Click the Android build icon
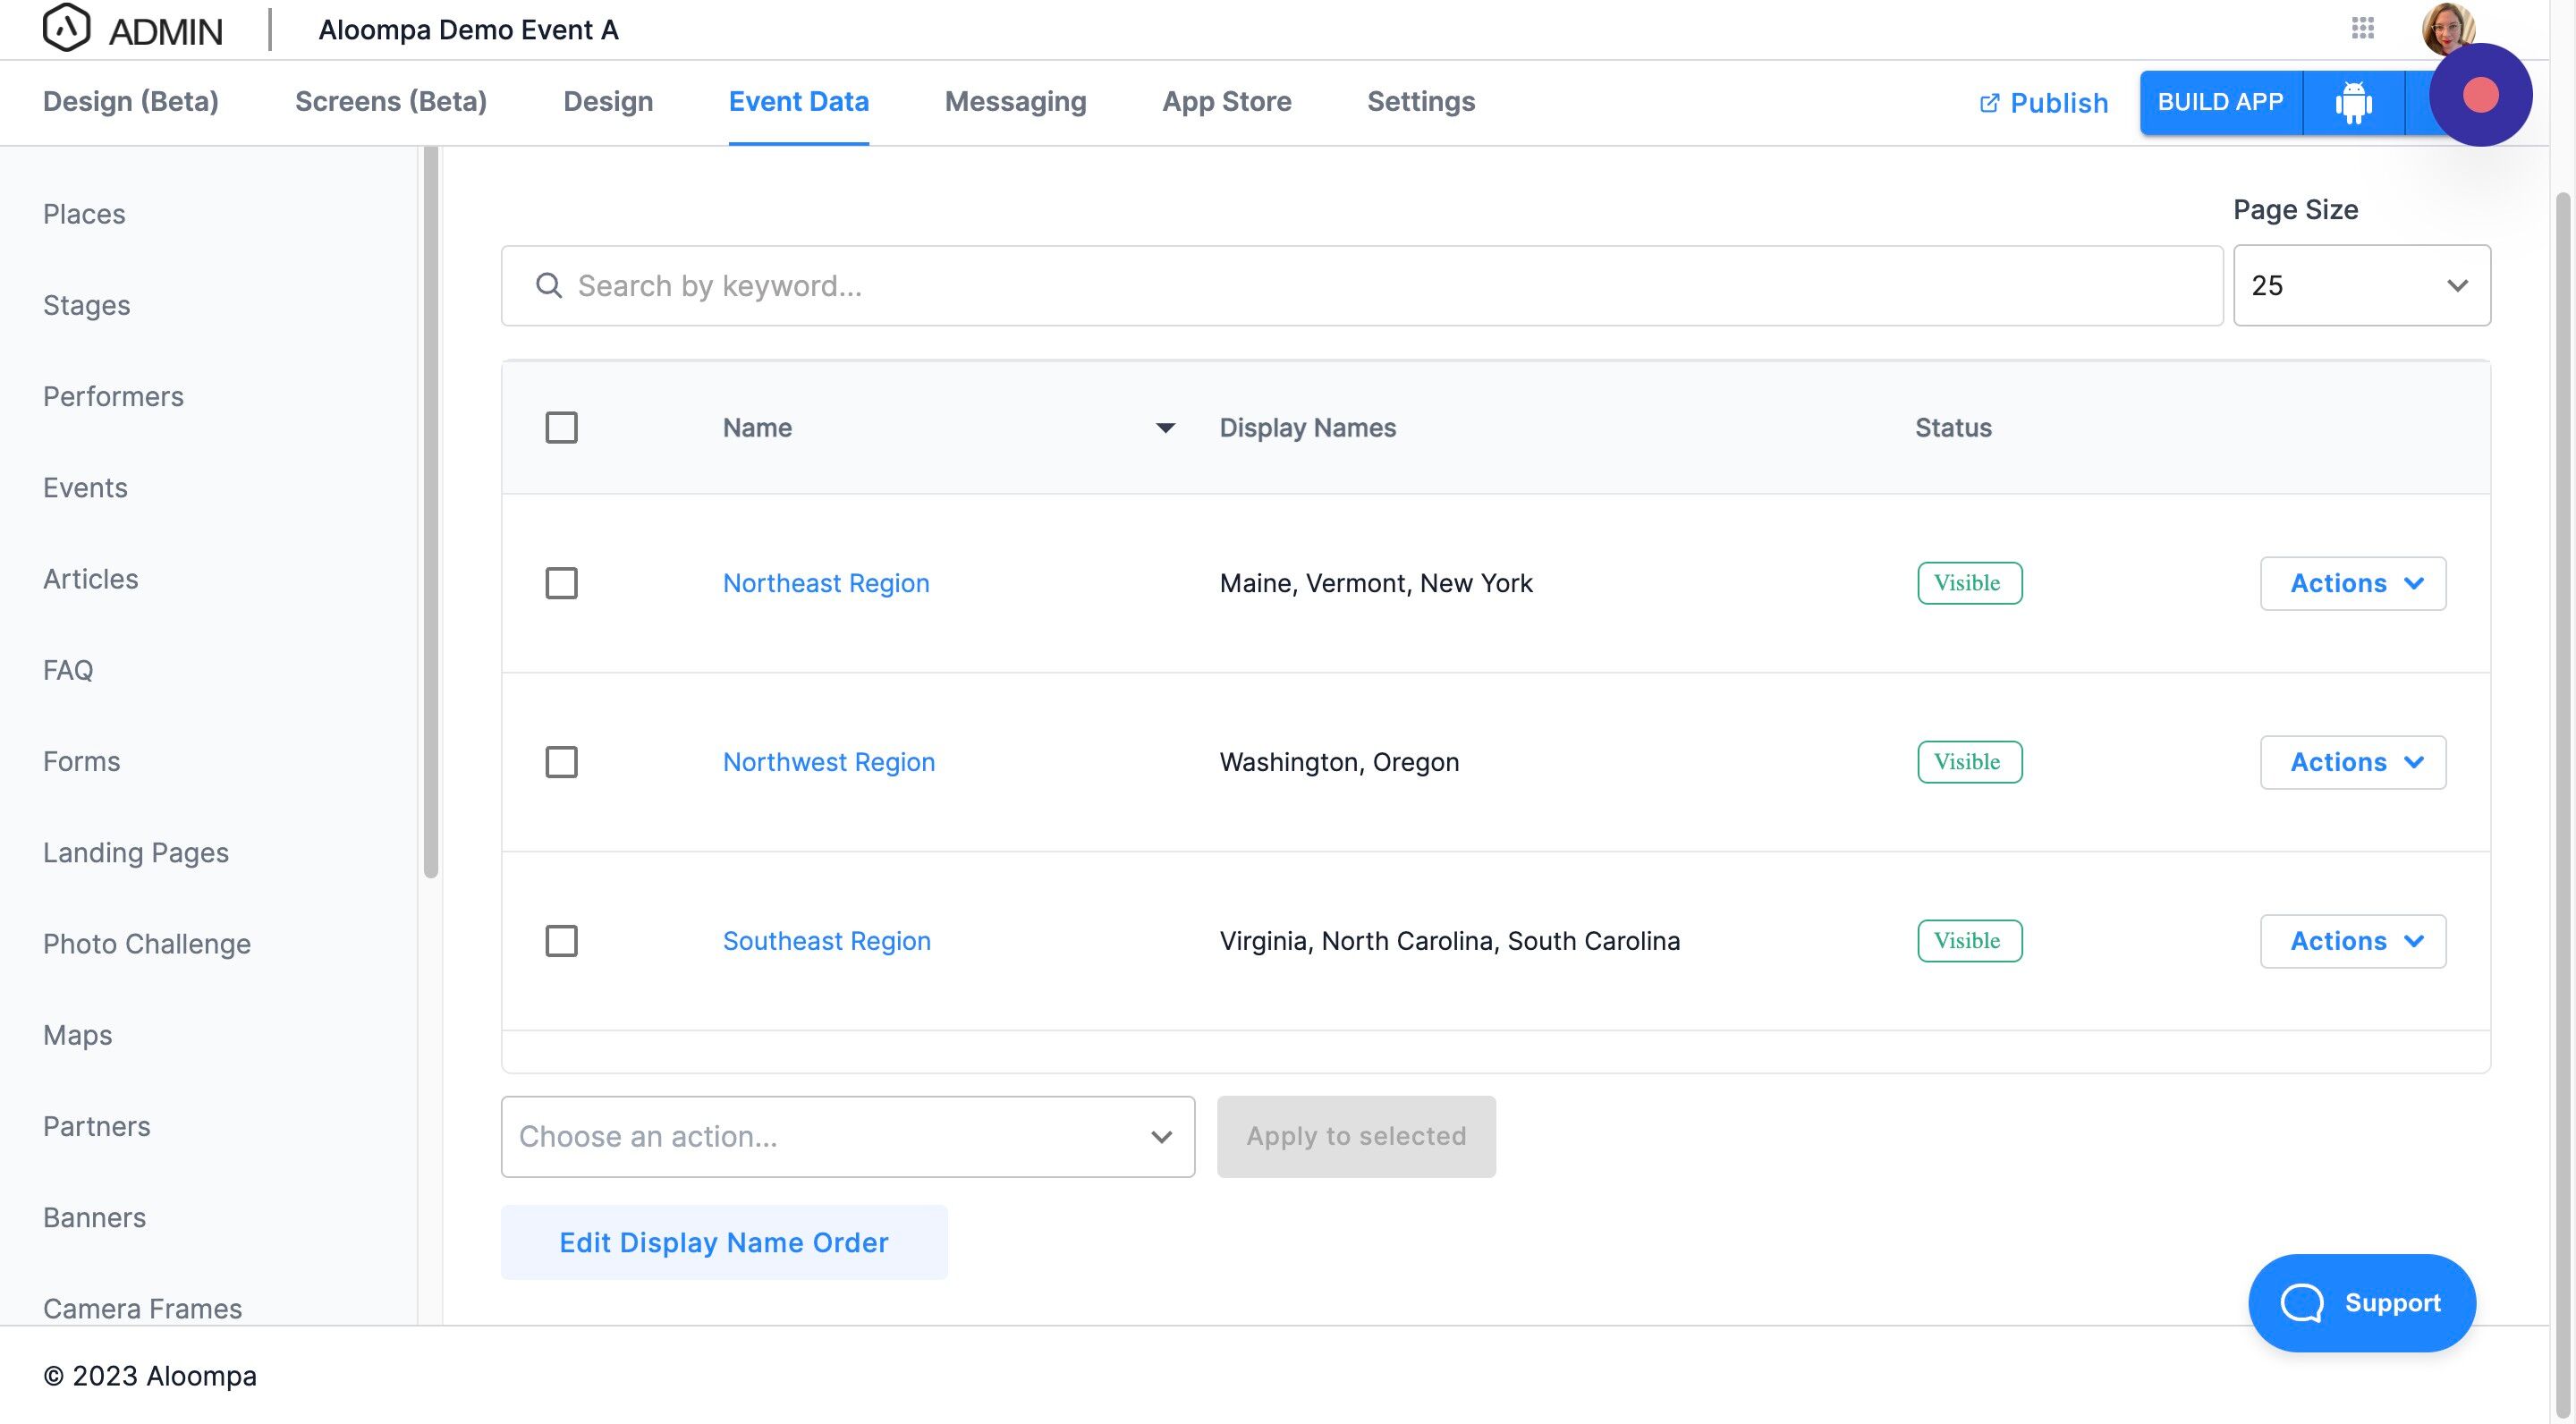Screen dimensions: 2576x1424 (x=2353, y=102)
